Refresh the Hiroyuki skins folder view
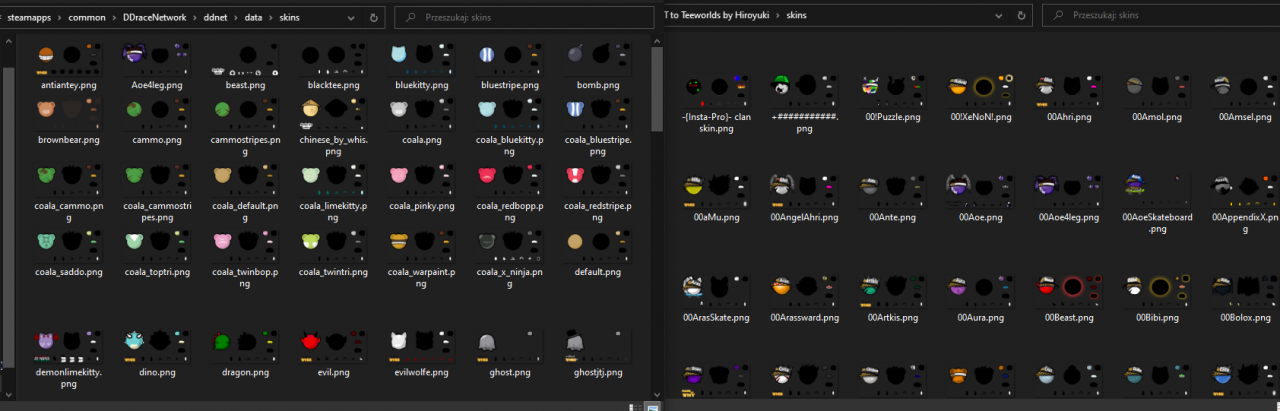 pos(1021,17)
